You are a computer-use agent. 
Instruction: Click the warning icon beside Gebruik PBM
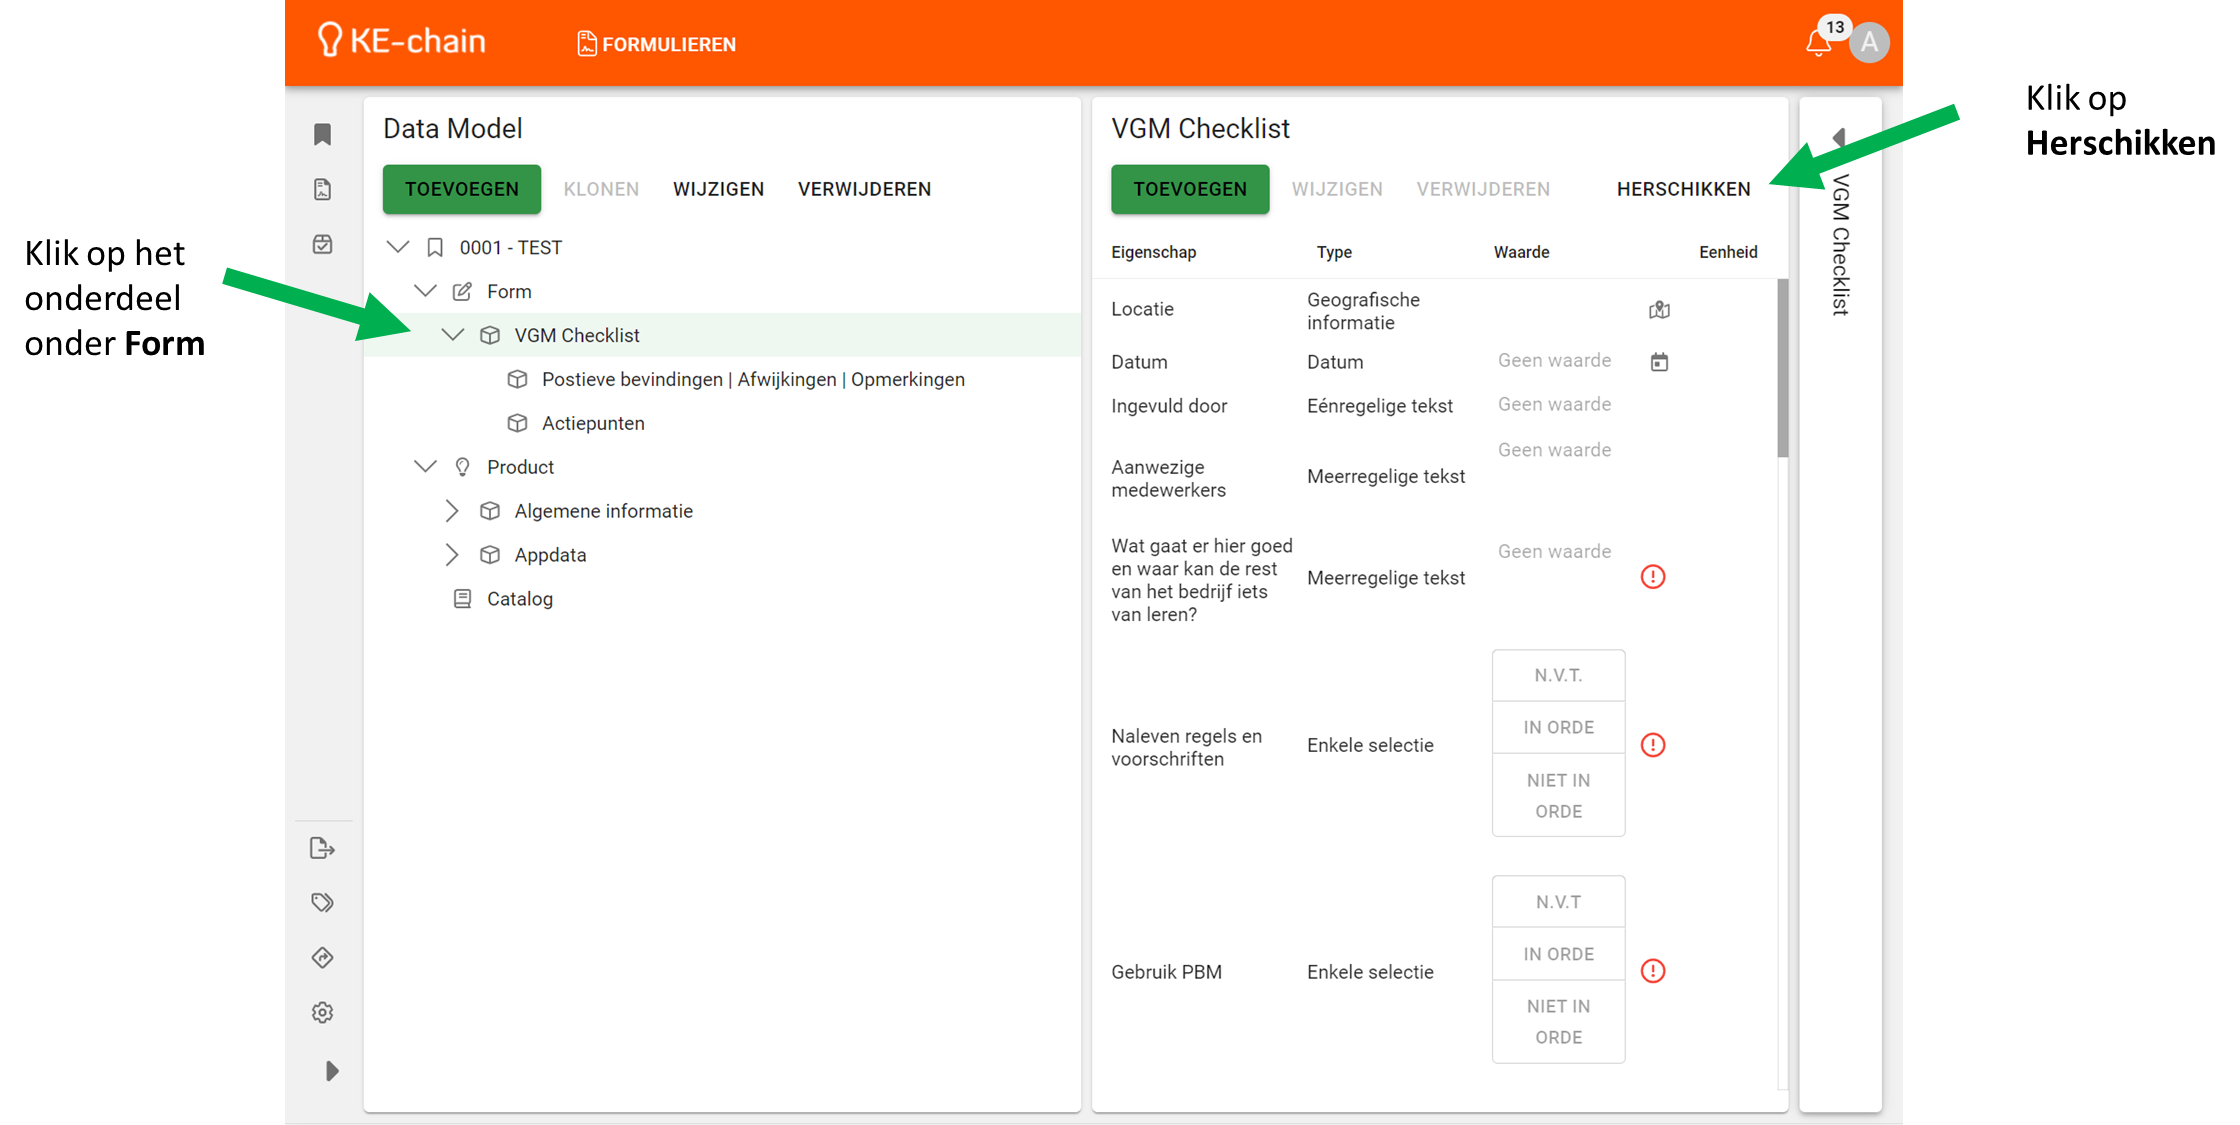(x=1653, y=971)
